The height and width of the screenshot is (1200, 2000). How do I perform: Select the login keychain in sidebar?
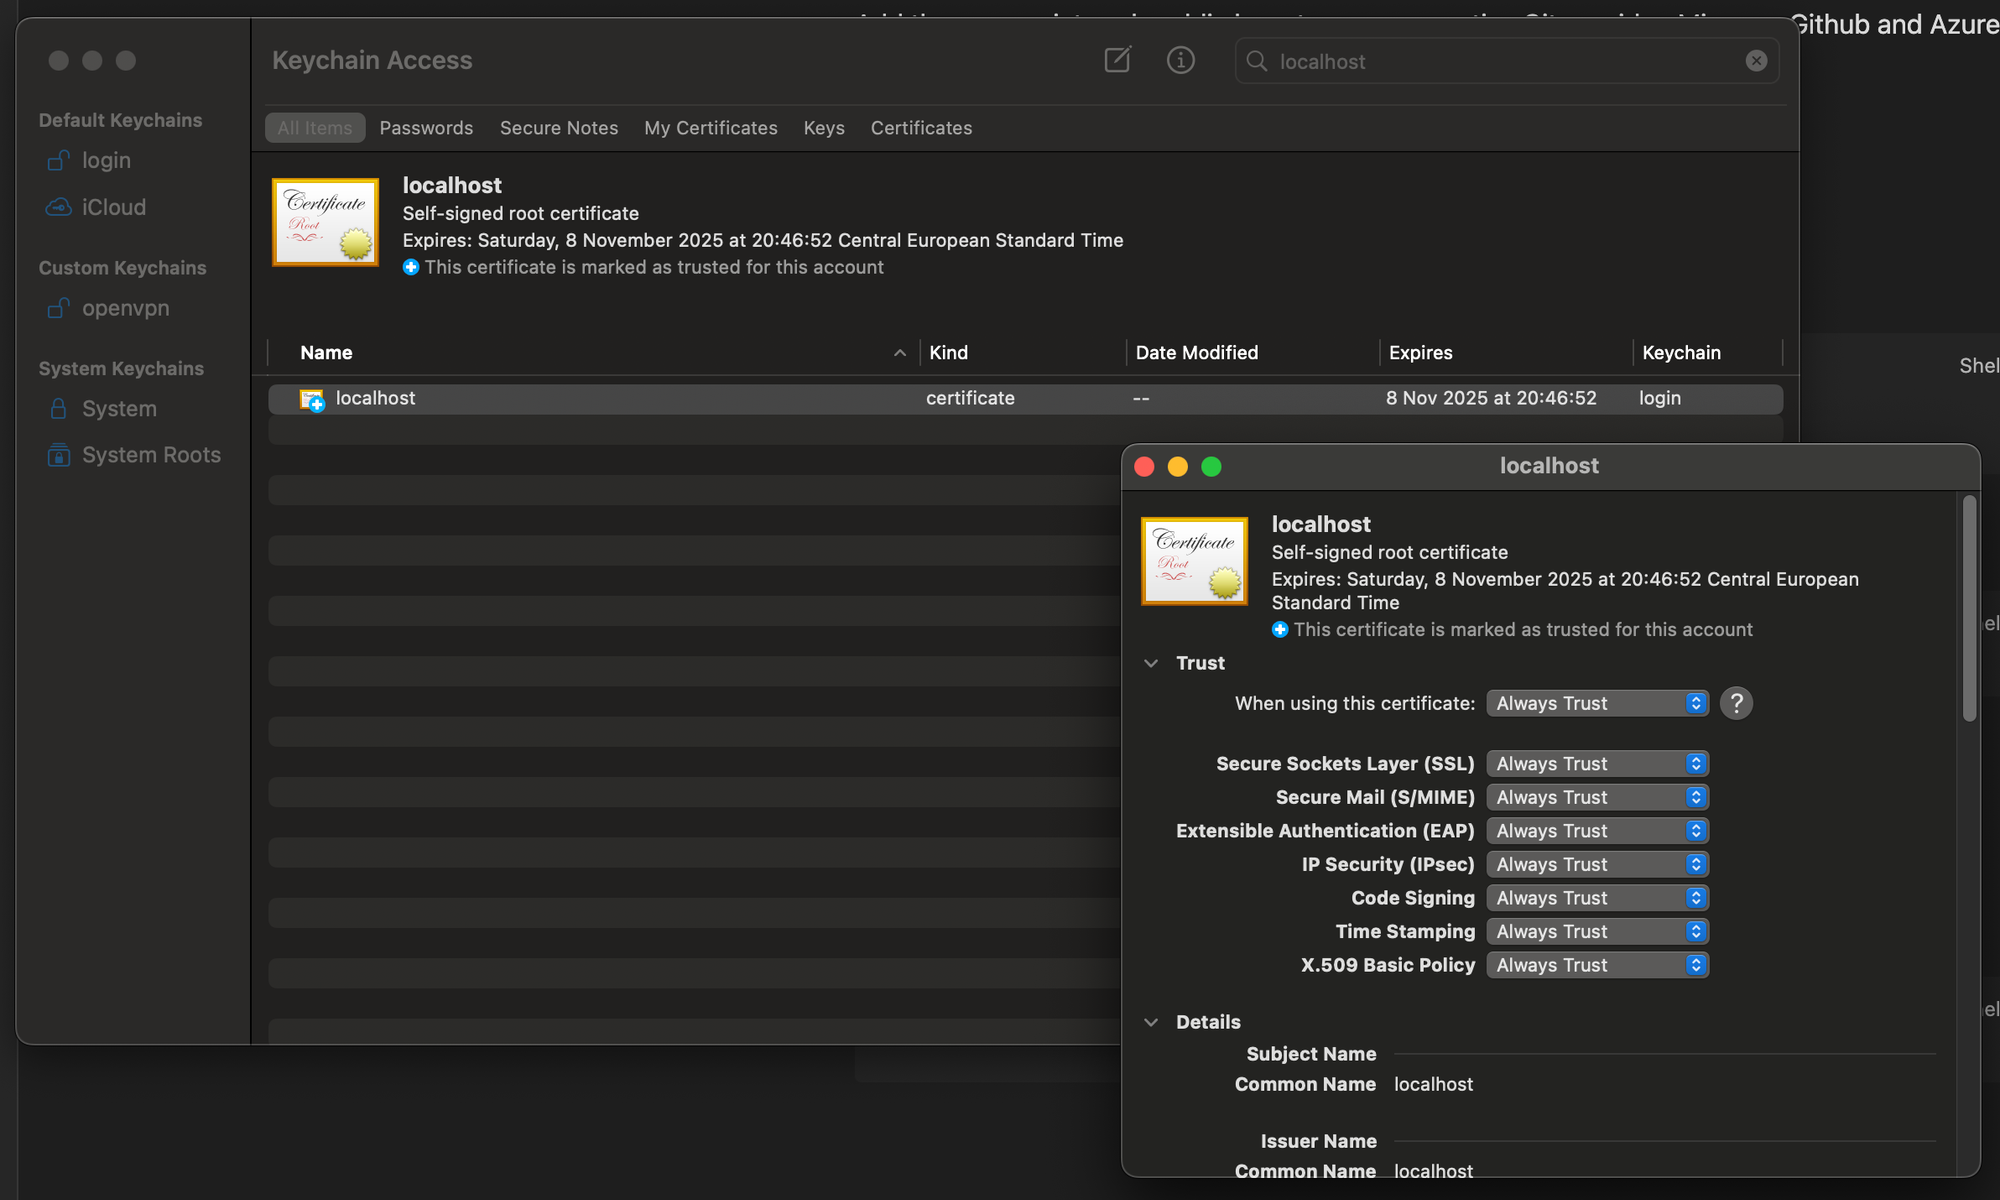tap(106, 160)
